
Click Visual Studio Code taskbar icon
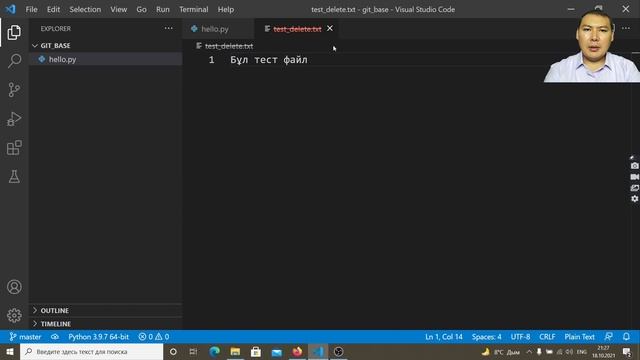[318, 351]
